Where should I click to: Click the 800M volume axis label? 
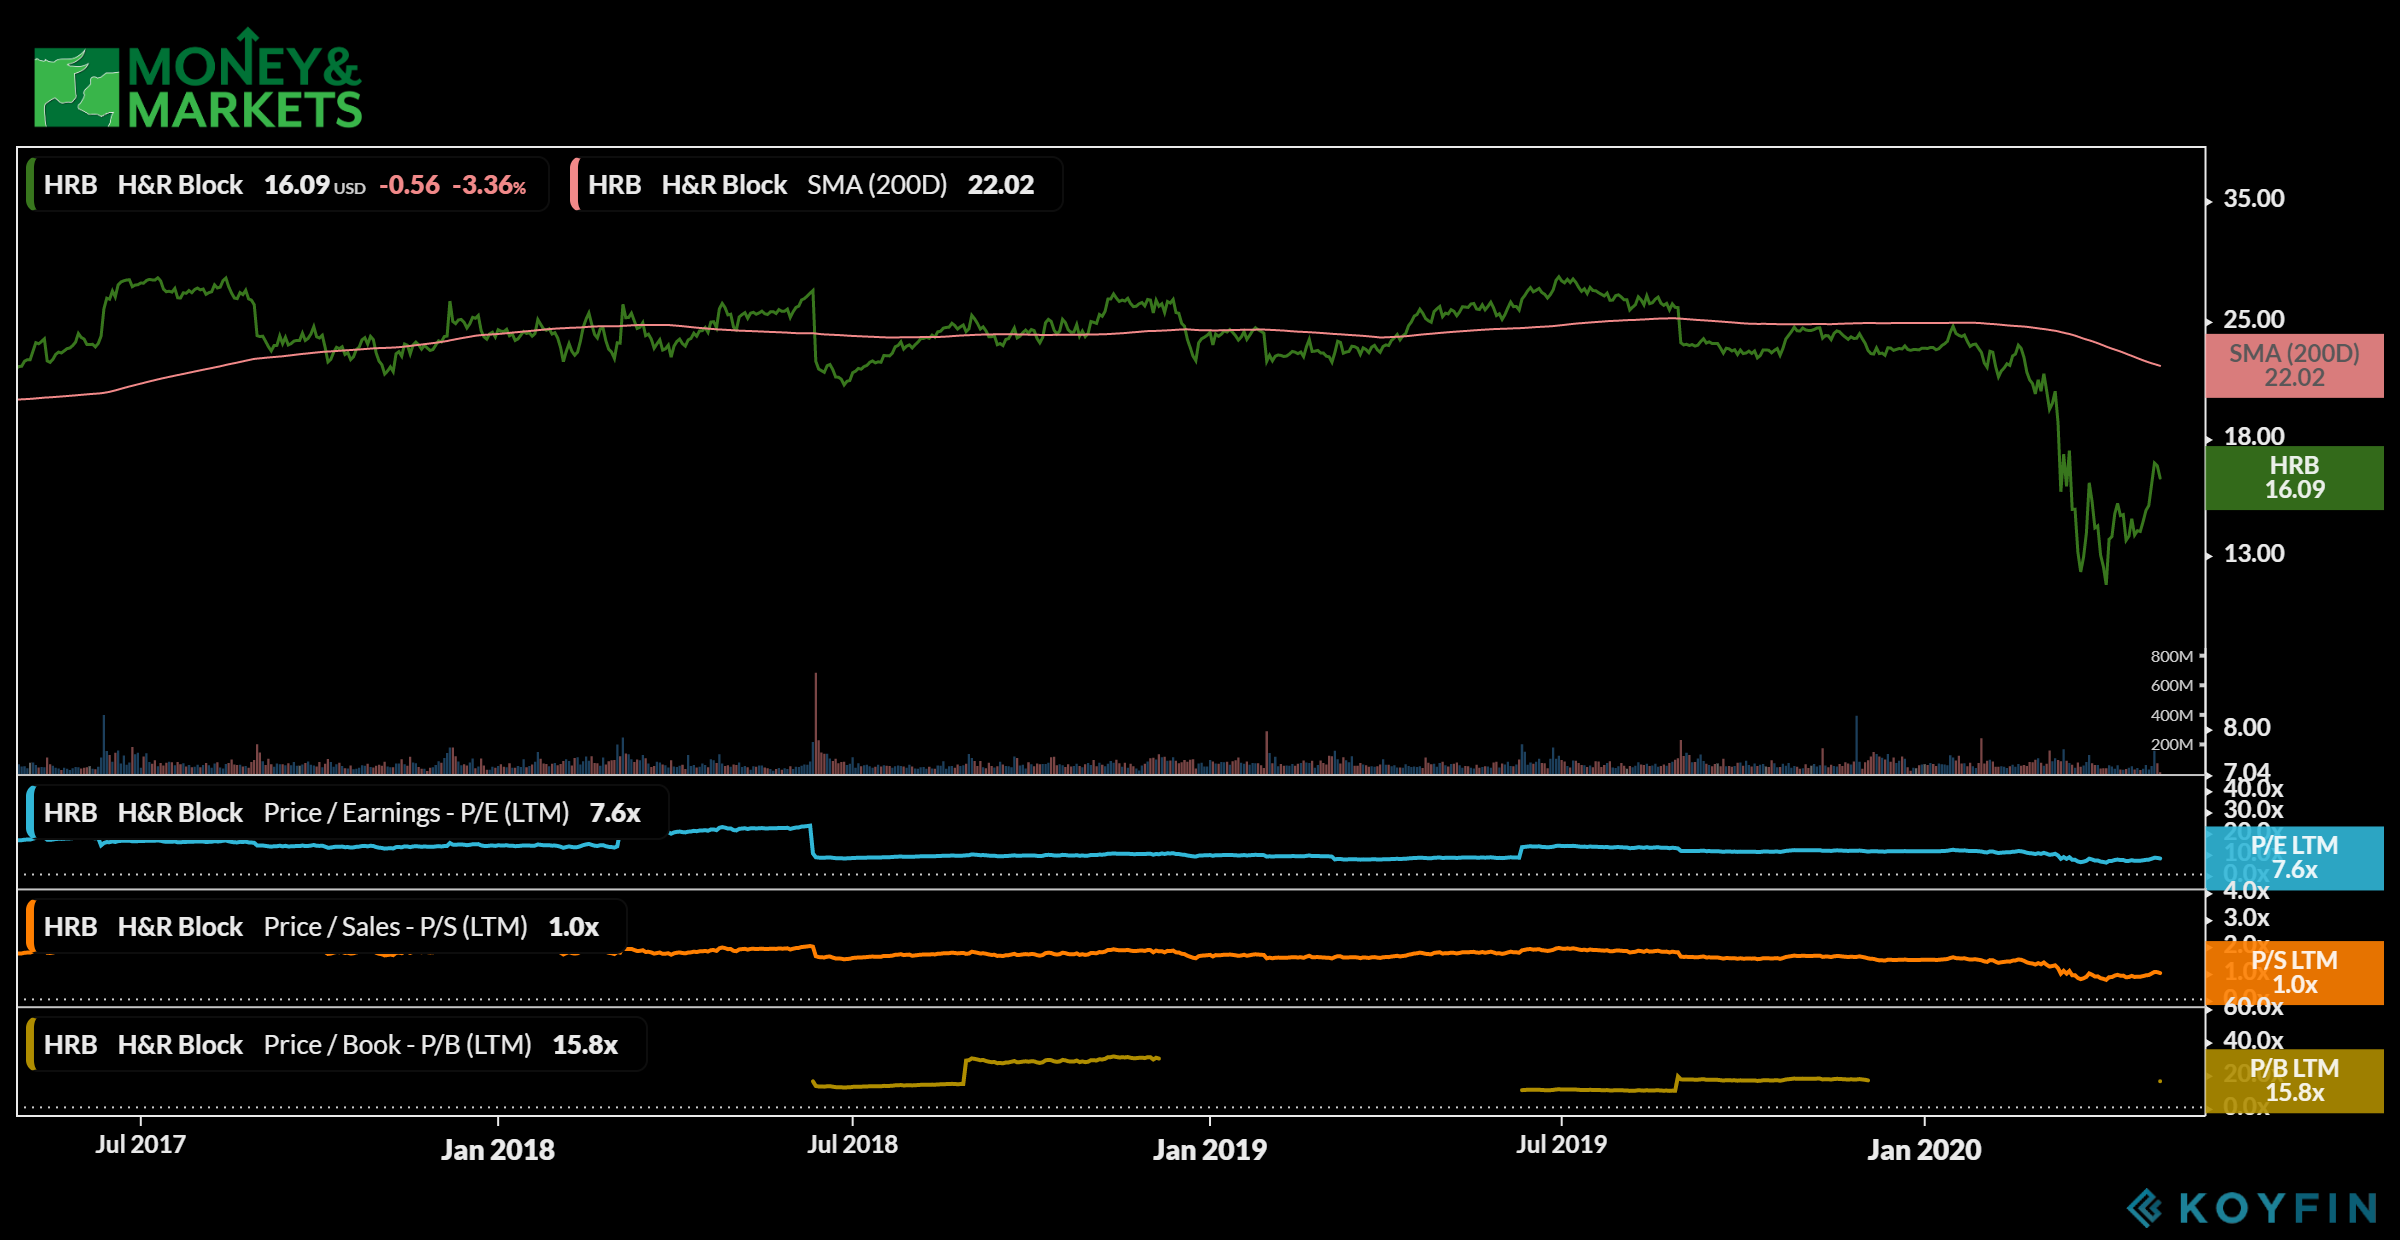[x=2171, y=657]
